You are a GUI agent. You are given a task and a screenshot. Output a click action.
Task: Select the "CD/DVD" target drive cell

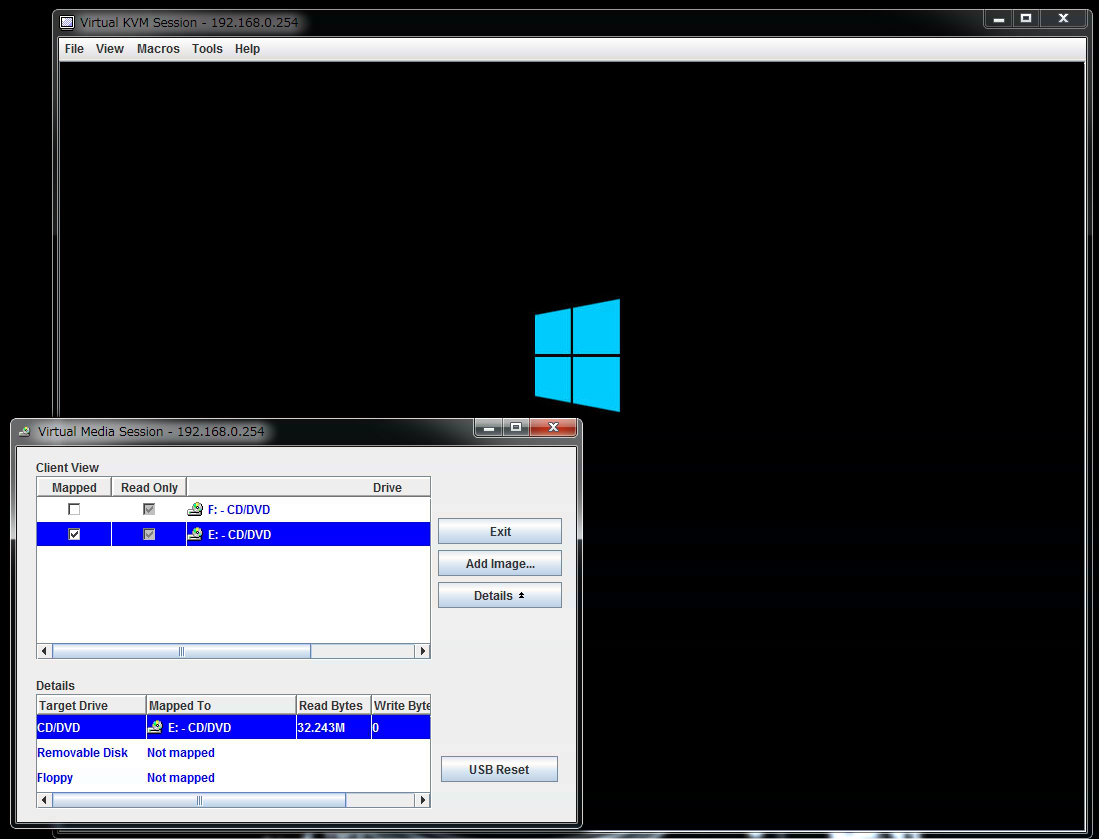91,728
